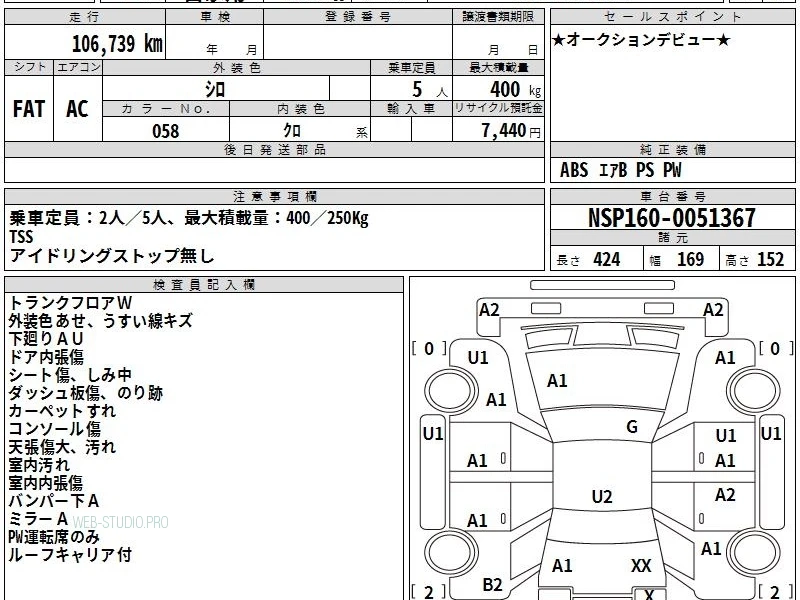Image resolution: width=800 pixels, height=600 pixels.
Task: Select the 車検 header cell
Action: pos(215,17)
